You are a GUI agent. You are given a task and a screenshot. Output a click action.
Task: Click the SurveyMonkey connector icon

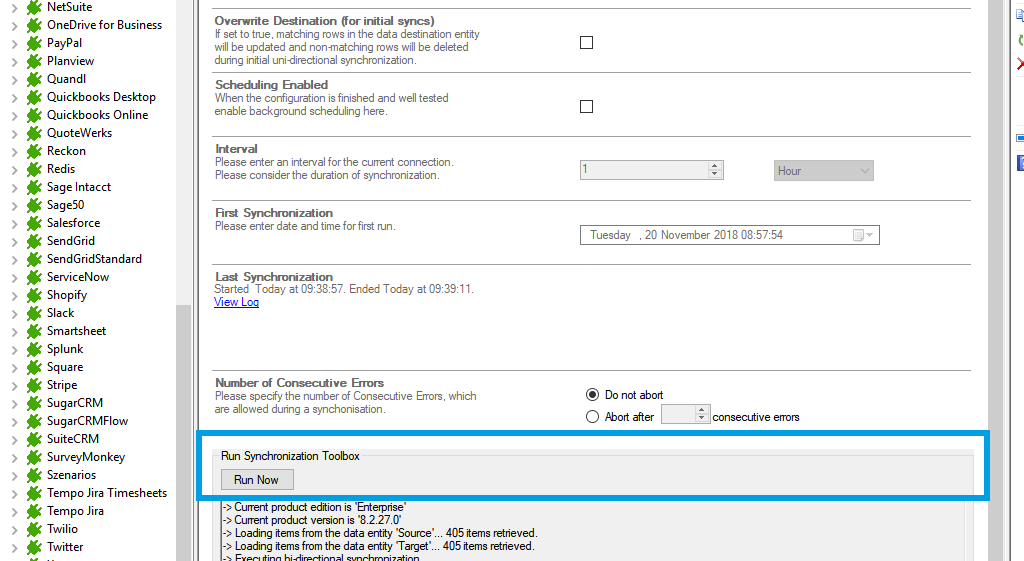[x=34, y=457]
